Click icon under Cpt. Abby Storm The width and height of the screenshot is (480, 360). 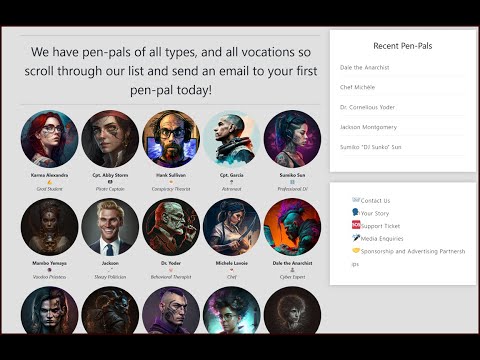pyautogui.click(x=110, y=182)
